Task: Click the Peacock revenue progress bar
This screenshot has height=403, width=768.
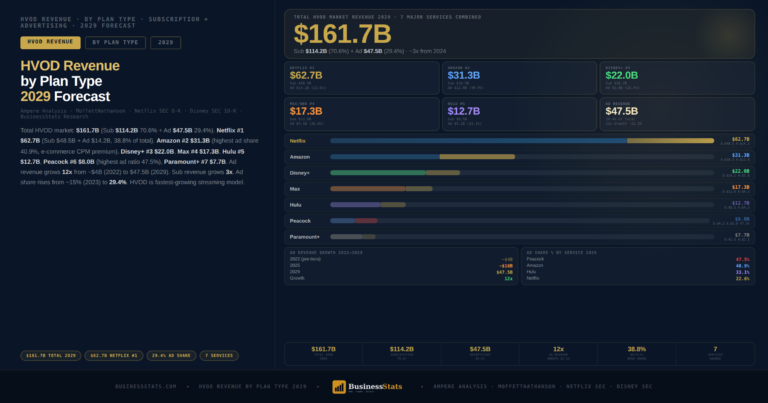Action: click(520, 221)
